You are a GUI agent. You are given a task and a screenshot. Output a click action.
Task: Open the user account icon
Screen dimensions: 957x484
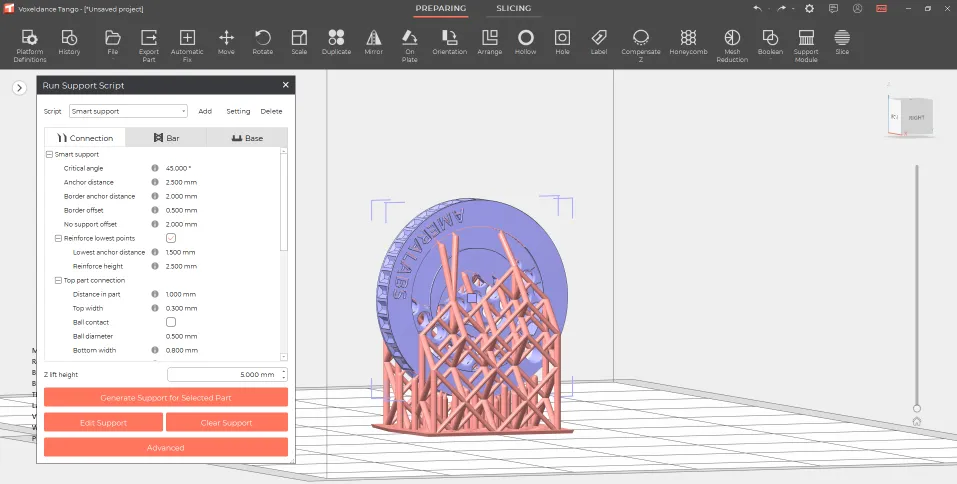[858, 9]
